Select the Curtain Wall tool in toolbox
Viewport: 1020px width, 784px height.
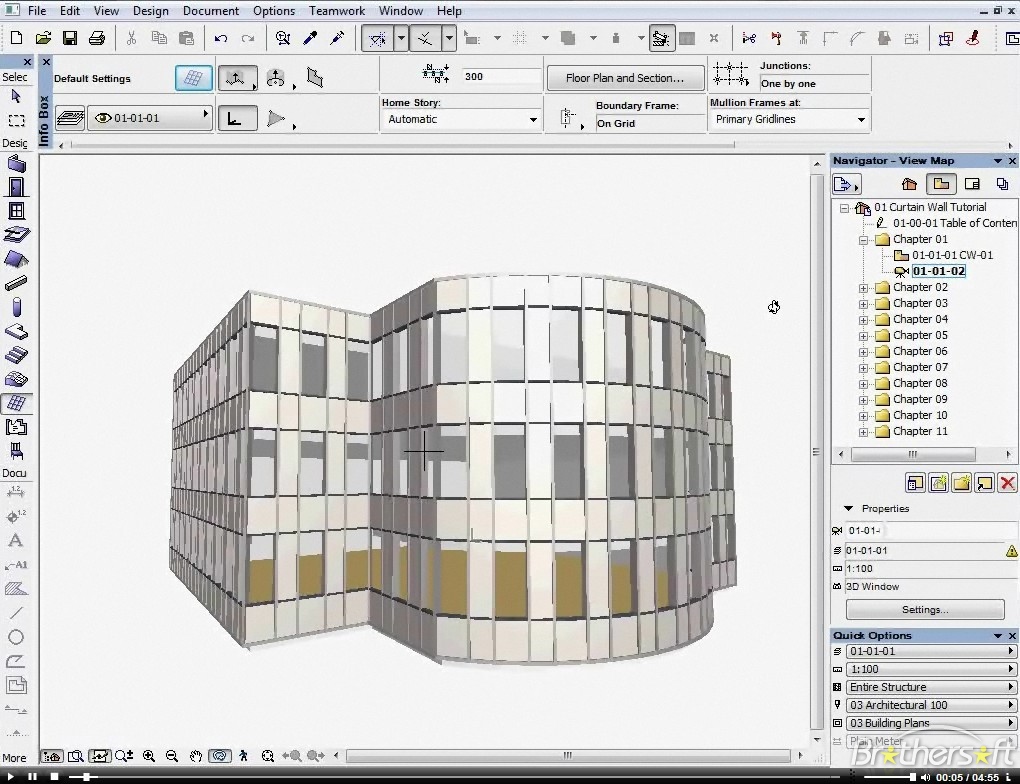pyautogui.click(x=16, y=403)
